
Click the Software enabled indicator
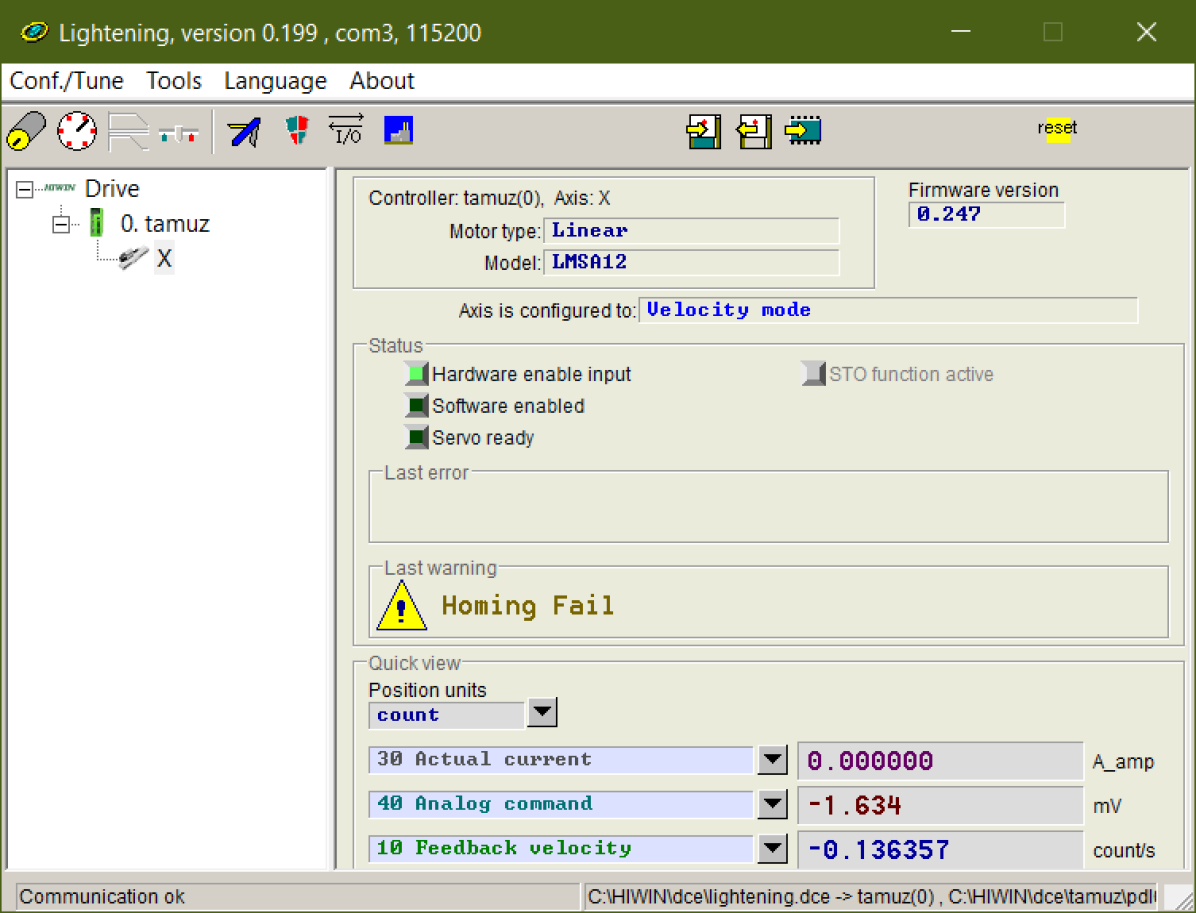coord(416,406)
